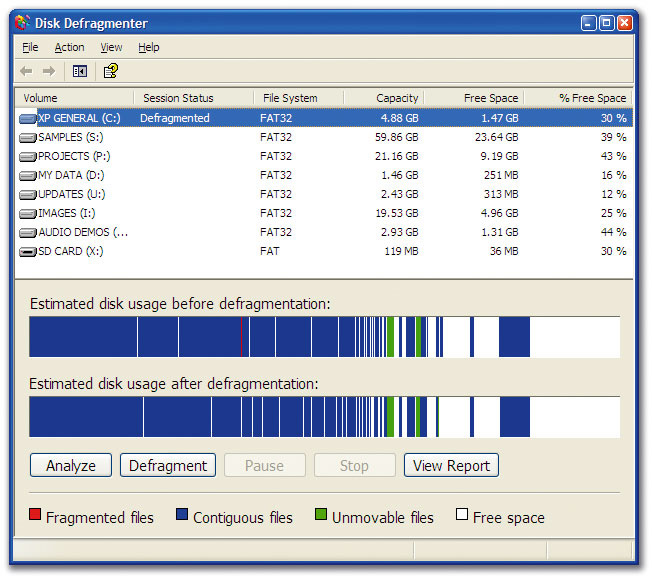
Task: Click the green Unmovable files legend swatch
Action: (x=322, y=516)
